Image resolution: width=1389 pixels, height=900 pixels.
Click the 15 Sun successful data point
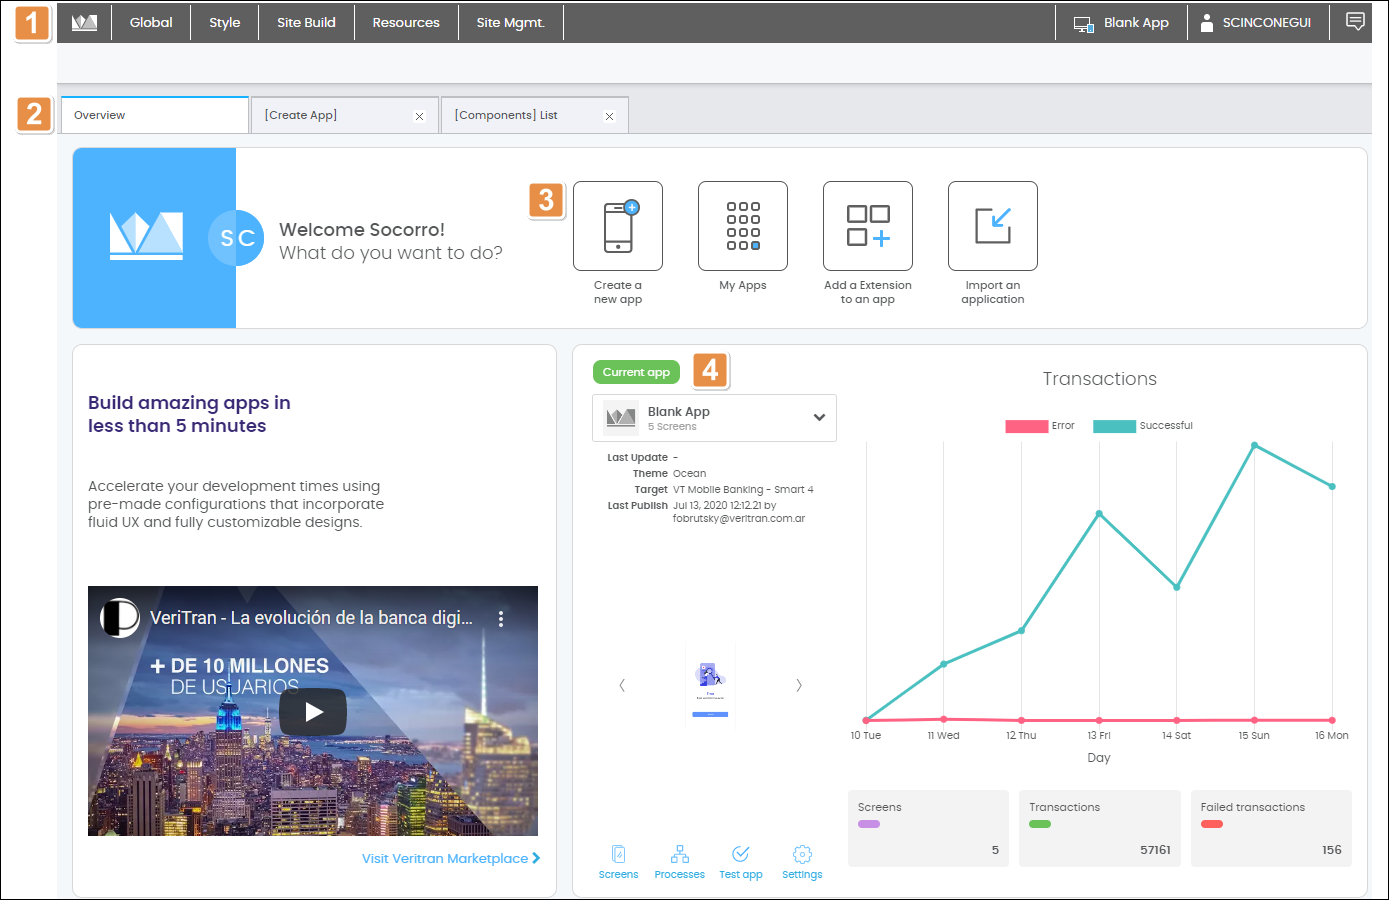[1254, 445]
